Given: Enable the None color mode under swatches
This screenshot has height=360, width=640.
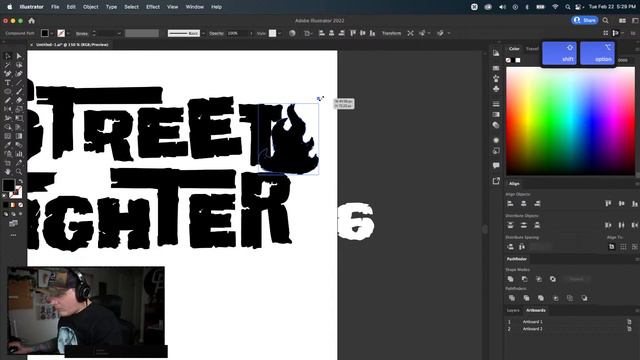Looking at the screenshot, I should click(20, 205).
